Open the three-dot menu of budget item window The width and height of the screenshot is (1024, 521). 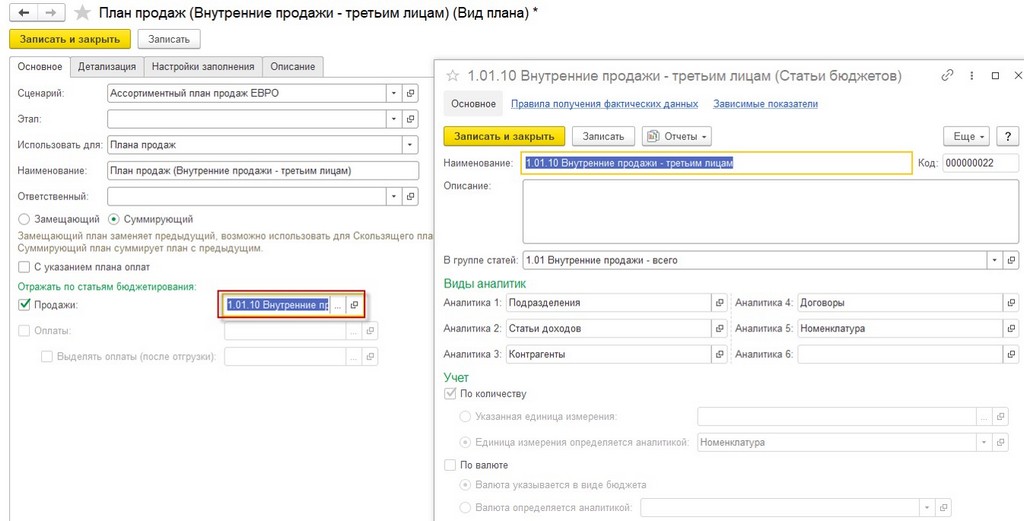click(x=972, y=76)
